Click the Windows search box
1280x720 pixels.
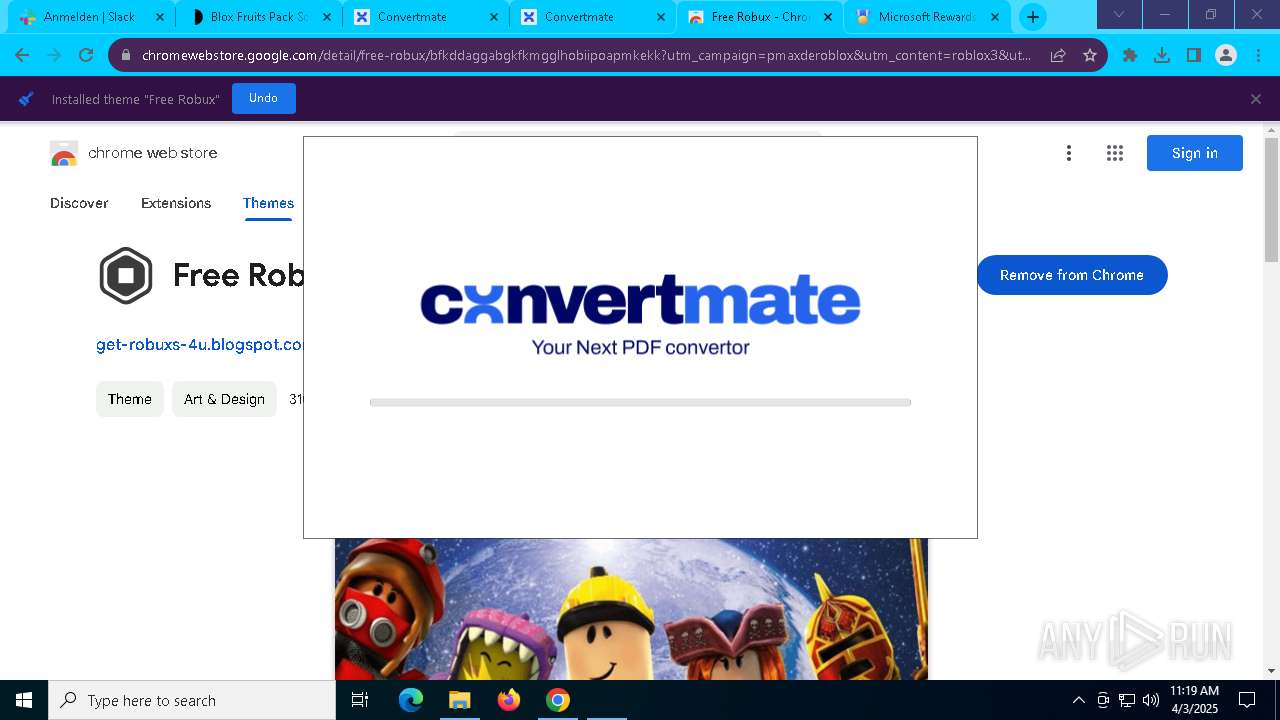click(192, 700)
